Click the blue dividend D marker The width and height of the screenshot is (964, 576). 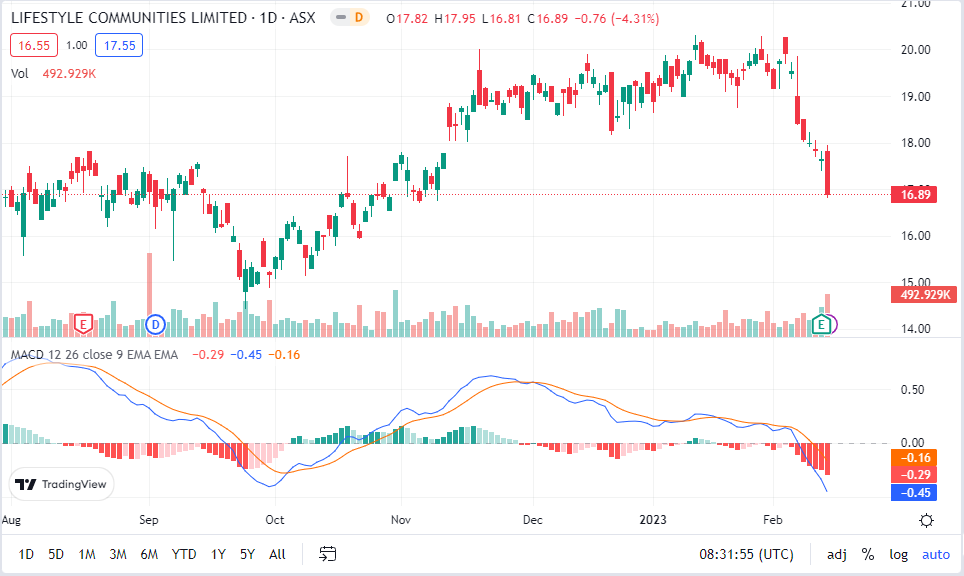click(155, 323)
